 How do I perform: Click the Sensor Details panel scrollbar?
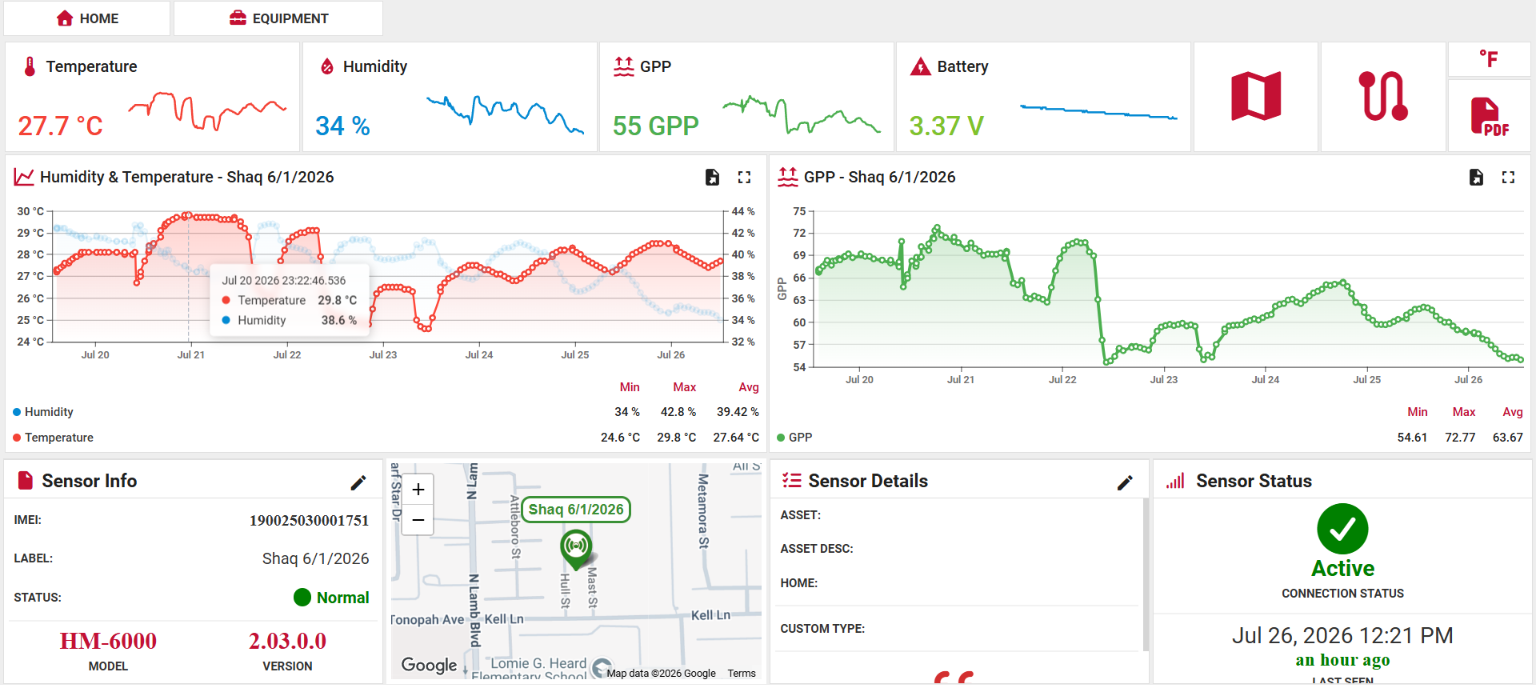pyautogui.click(x=1147, y=575)
